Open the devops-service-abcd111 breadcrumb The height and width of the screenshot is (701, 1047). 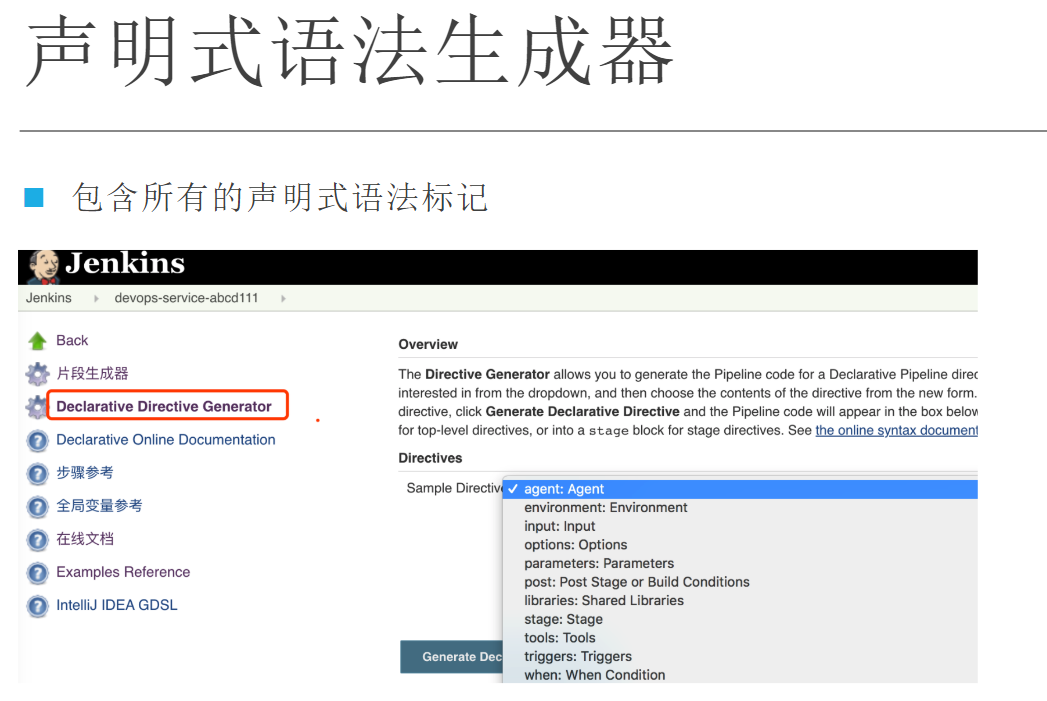[x=186, y=298]
